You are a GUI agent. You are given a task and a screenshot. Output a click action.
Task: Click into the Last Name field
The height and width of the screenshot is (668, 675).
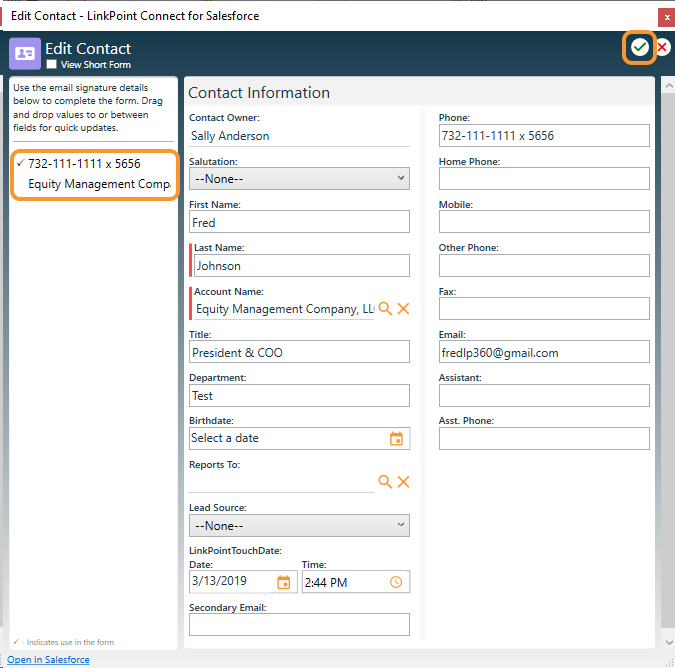tap(301, 266)
